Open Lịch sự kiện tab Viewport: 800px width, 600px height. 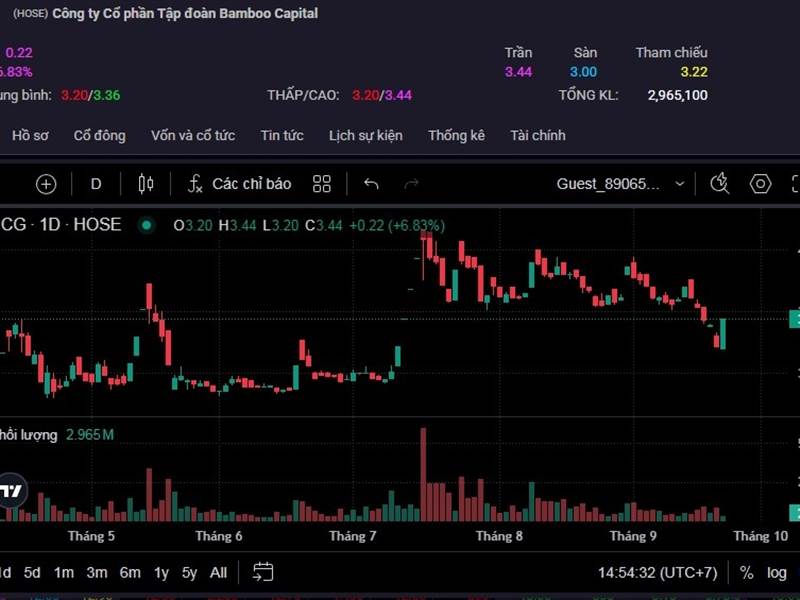point(365,135)
